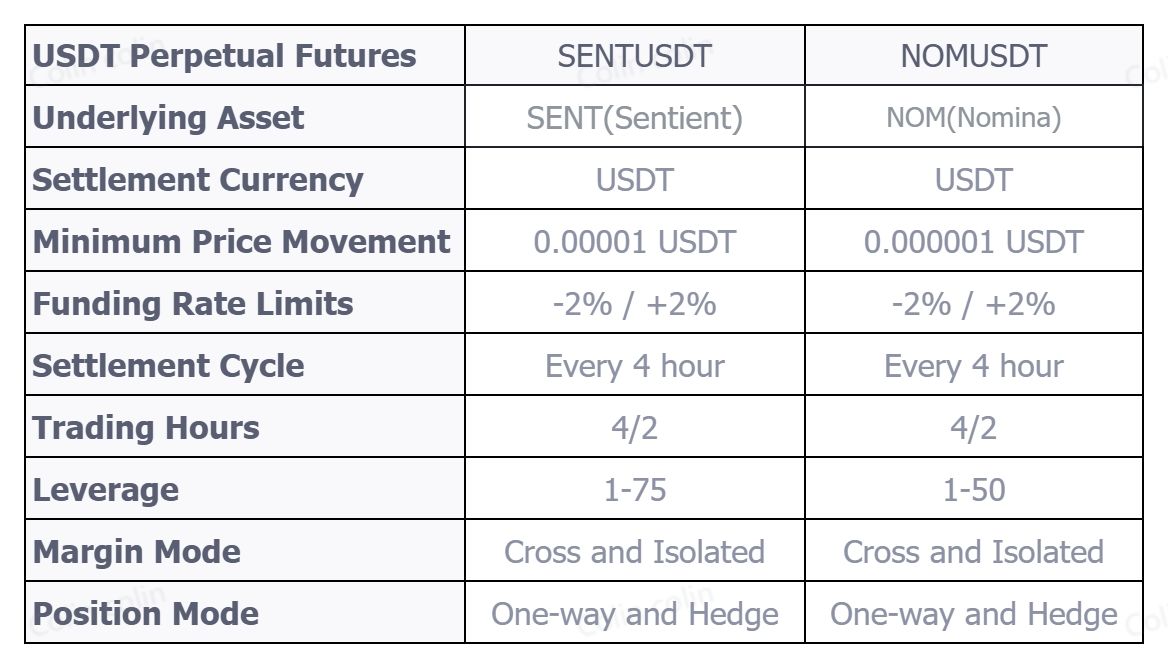1168x668 pixels.
Task: Select the Settlement Currency row label
Action: click(x=198, y=180)
